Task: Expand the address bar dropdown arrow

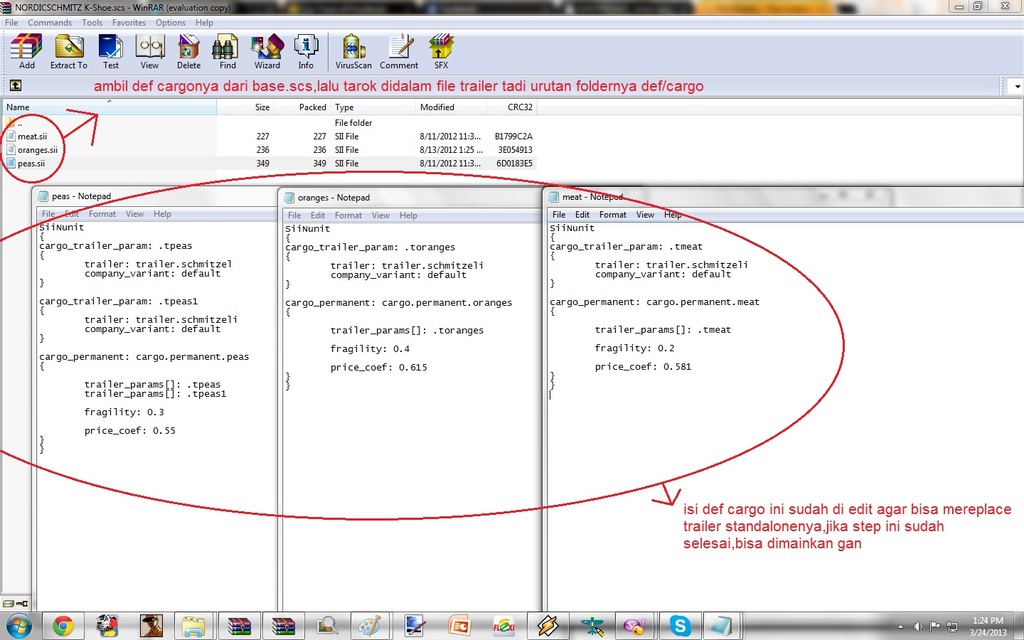Action: pyautogui.click(x=1017, y=87)
